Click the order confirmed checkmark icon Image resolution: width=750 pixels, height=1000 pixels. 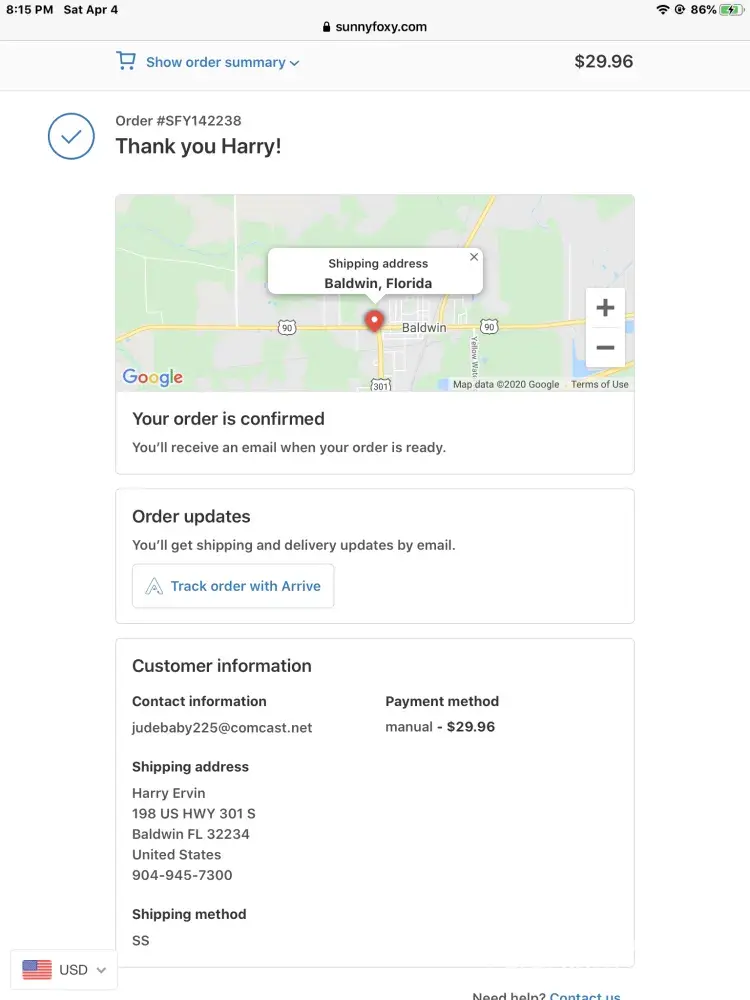[72, 137]
